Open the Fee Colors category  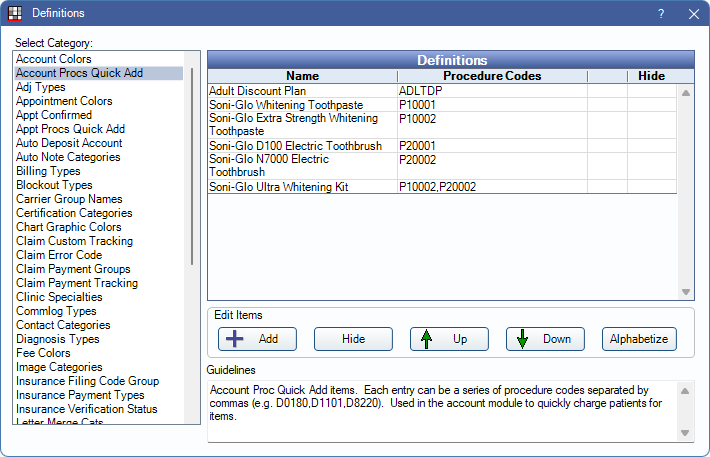point(43,353)
